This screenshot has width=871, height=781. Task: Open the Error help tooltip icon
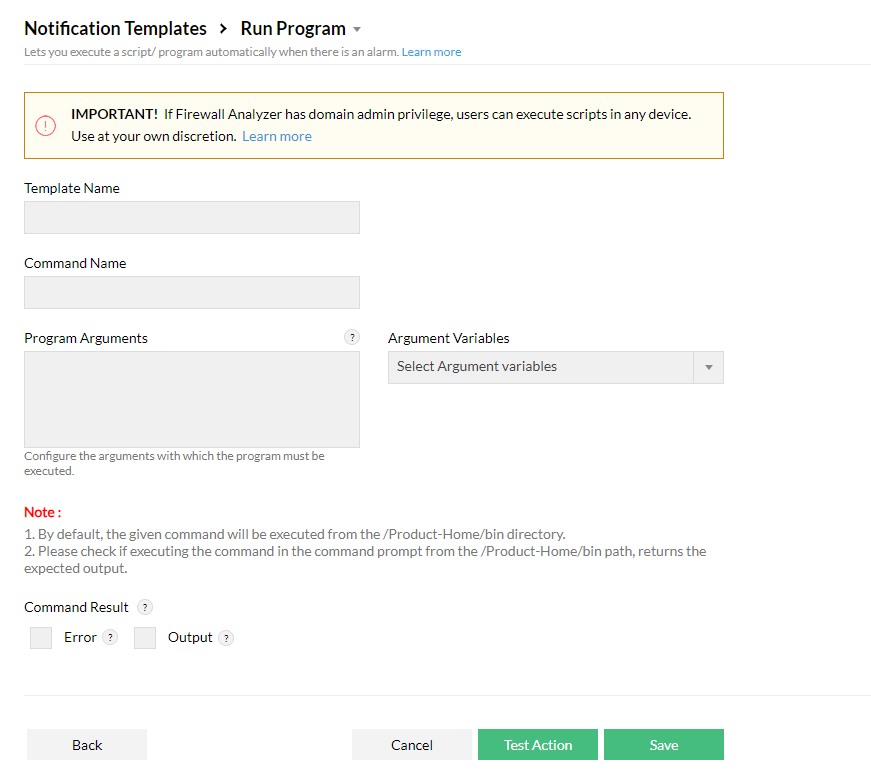110,637
